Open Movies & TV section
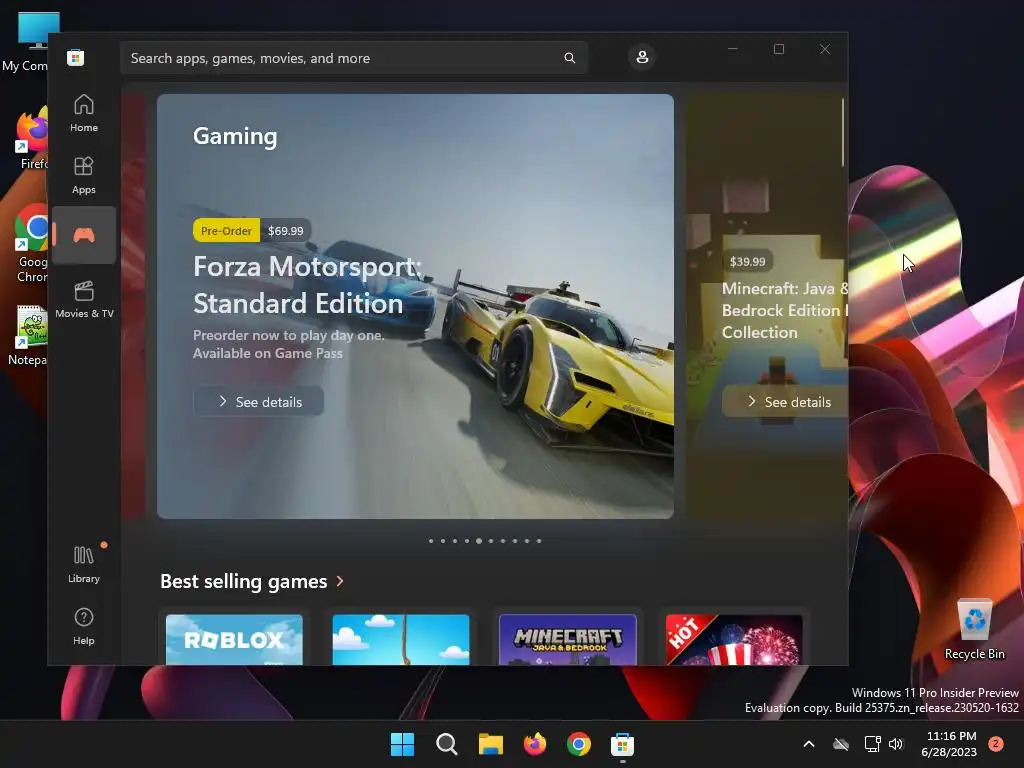The height and width of the screenshot is (768, 1024). tap(84, 299)
